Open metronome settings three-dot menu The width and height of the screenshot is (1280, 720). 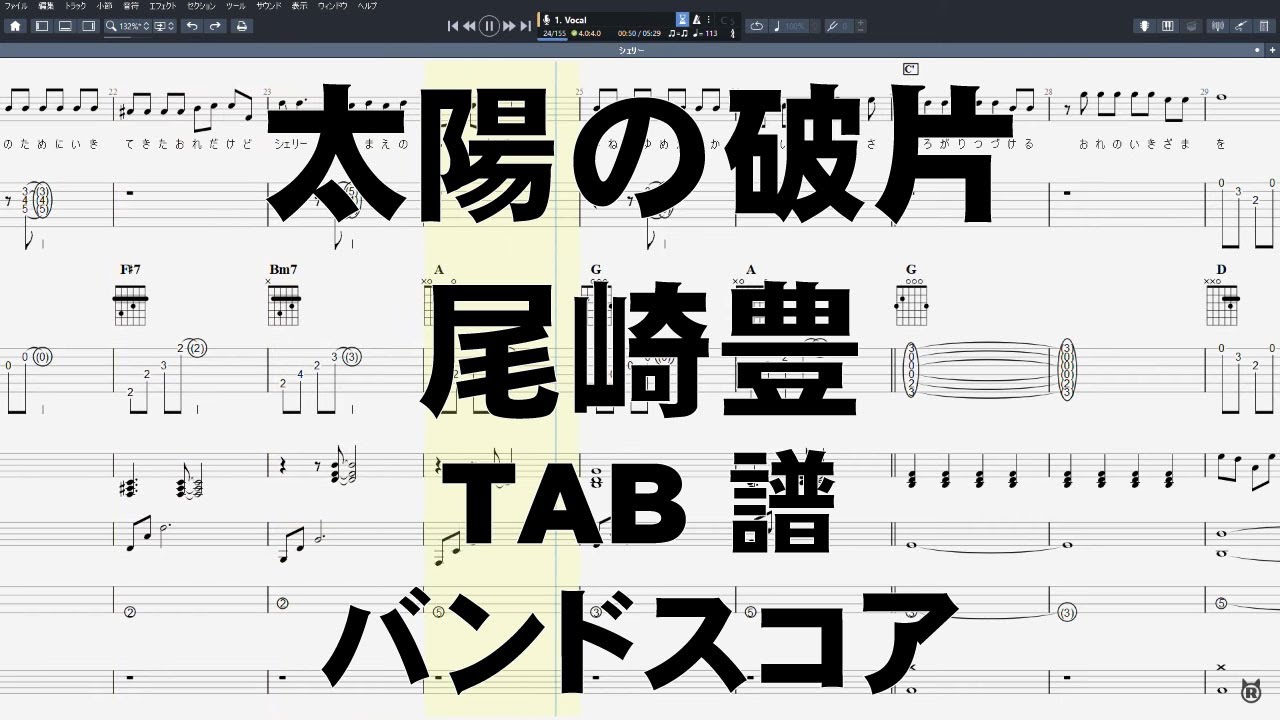(x=709, y=19)
